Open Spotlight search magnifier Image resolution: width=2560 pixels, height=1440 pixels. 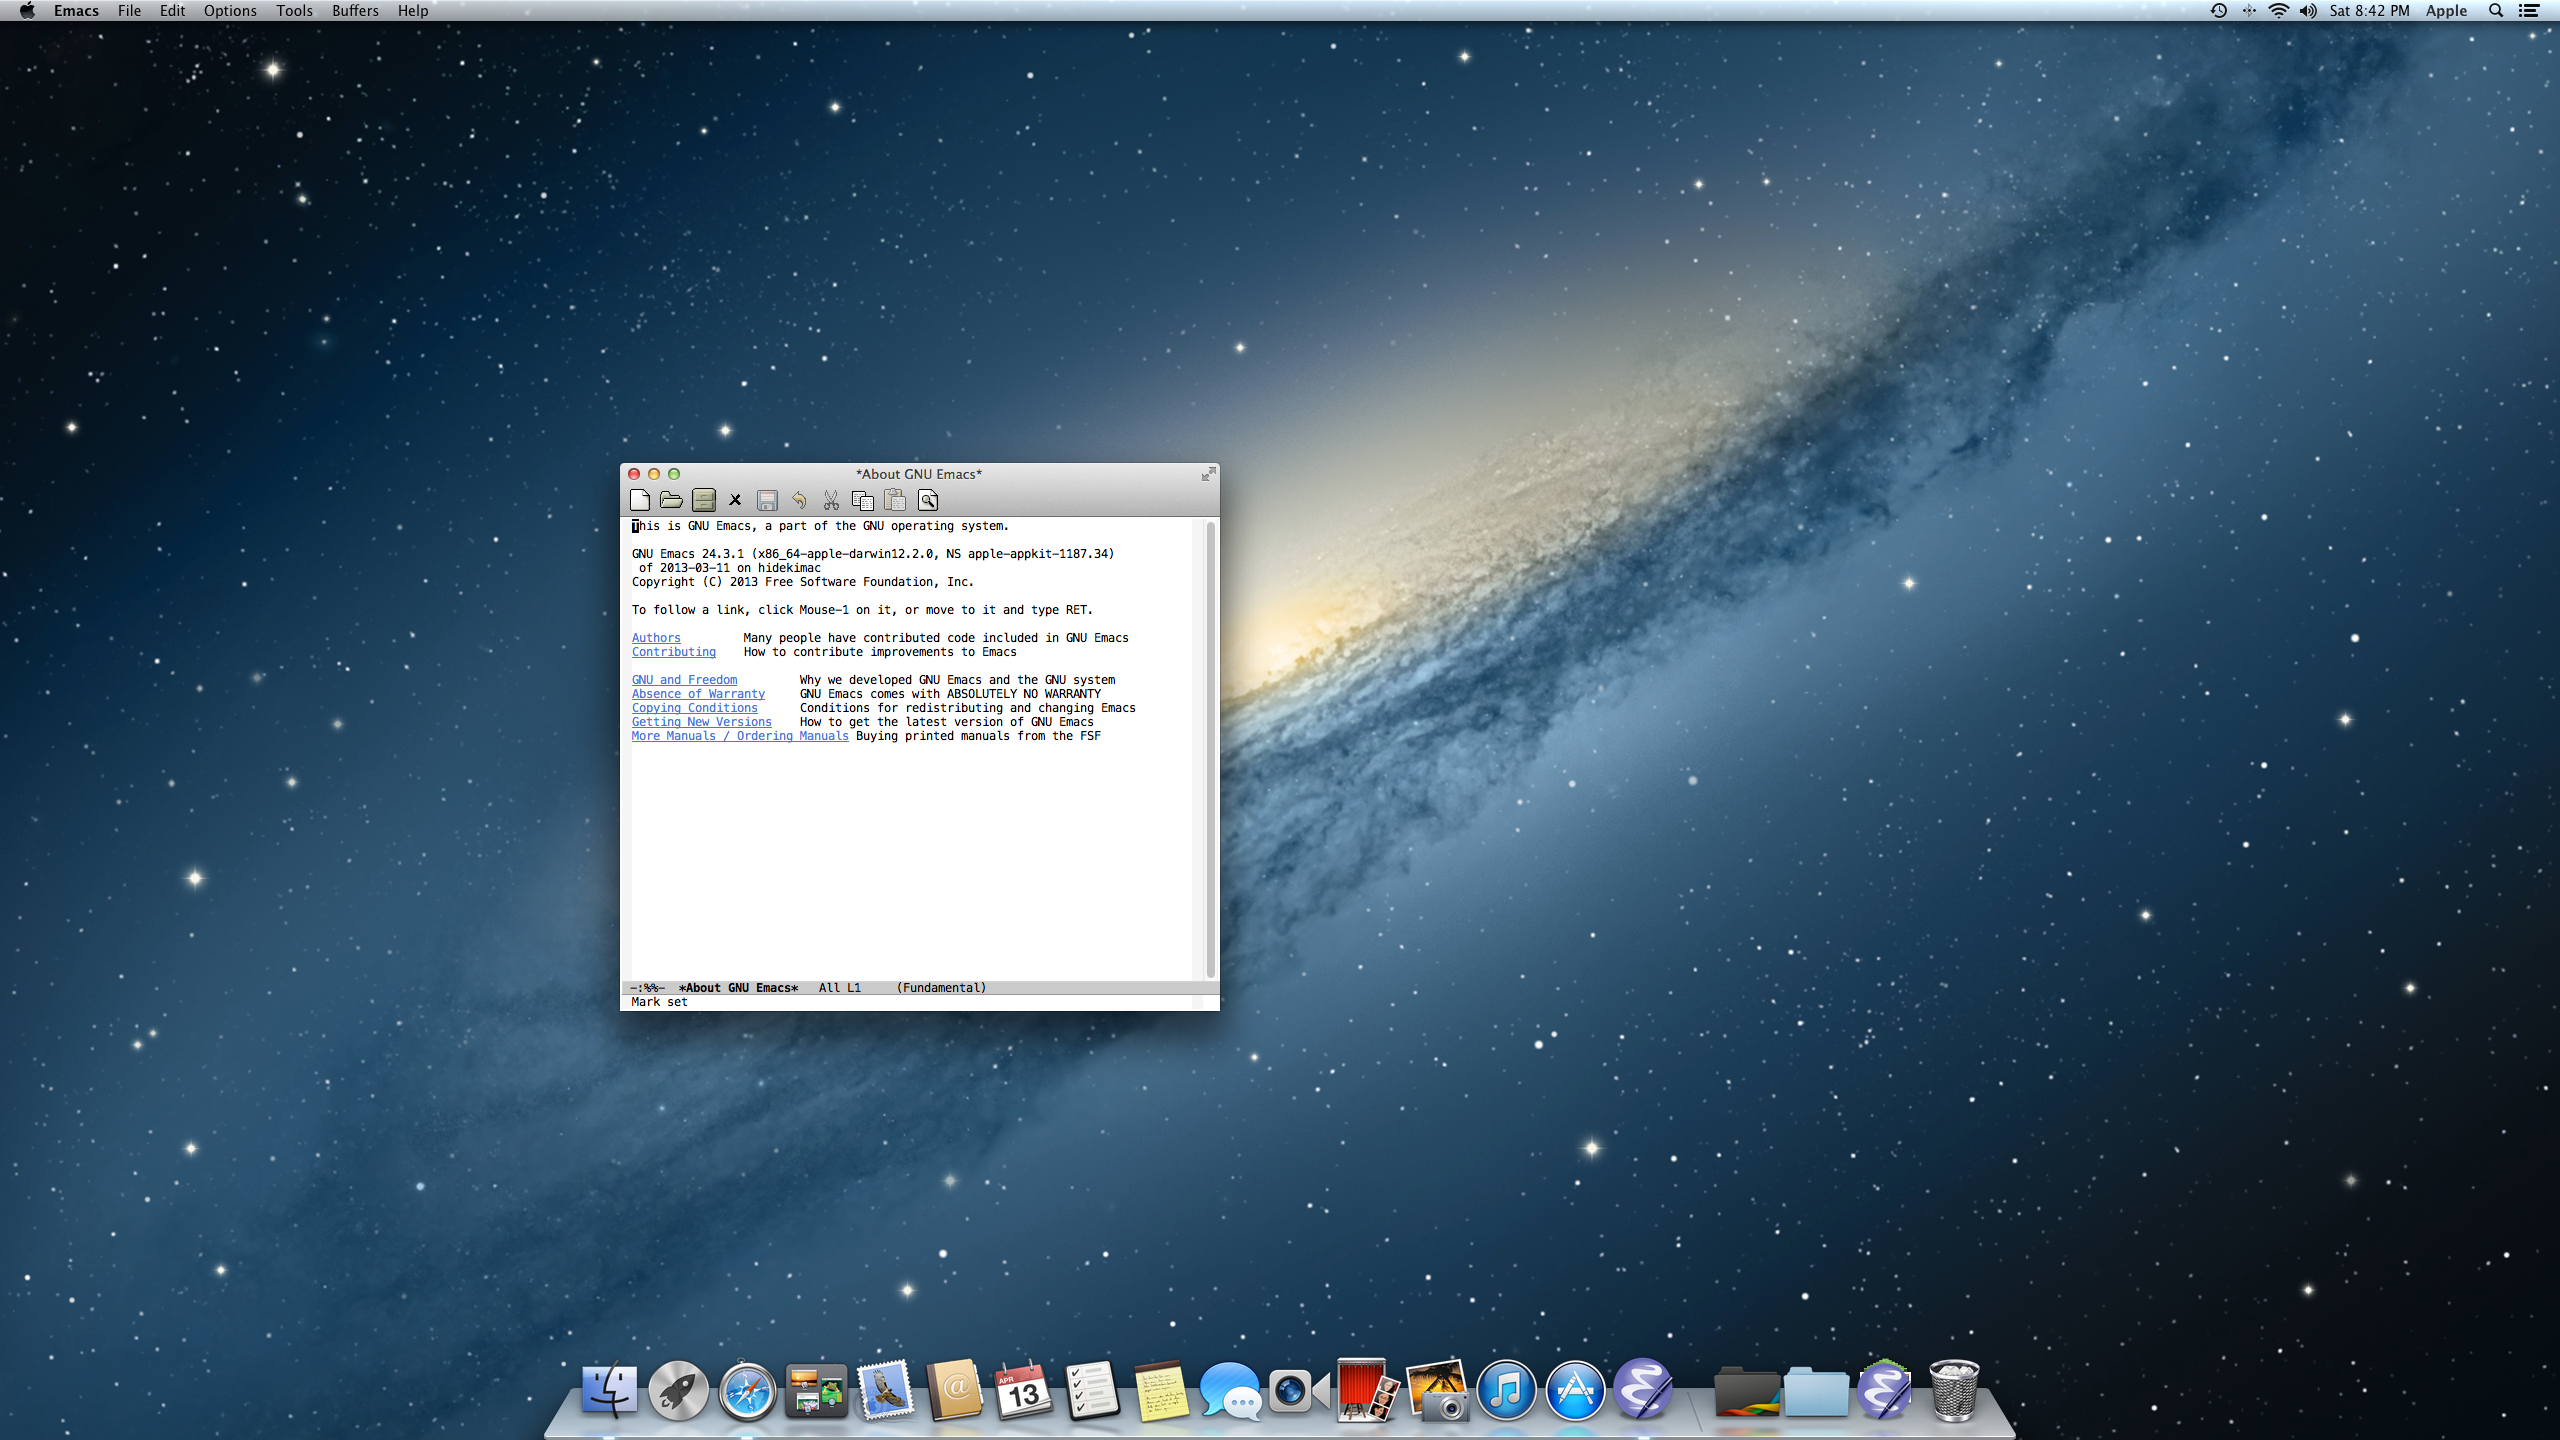coord(2496,11)
